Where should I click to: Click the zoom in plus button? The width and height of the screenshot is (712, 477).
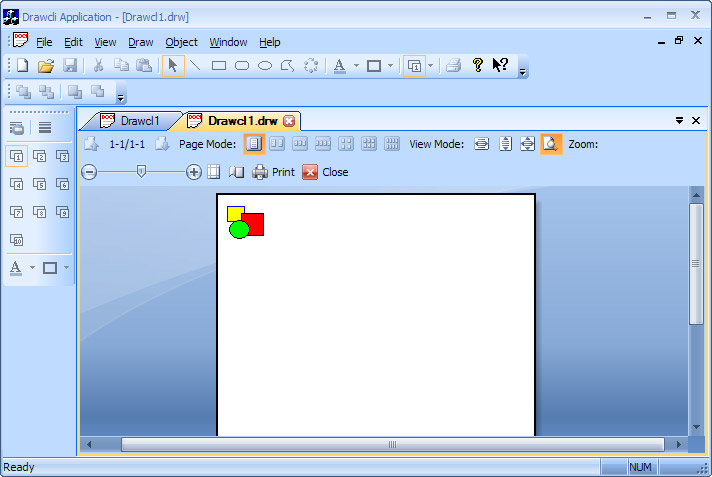point(194,172)
